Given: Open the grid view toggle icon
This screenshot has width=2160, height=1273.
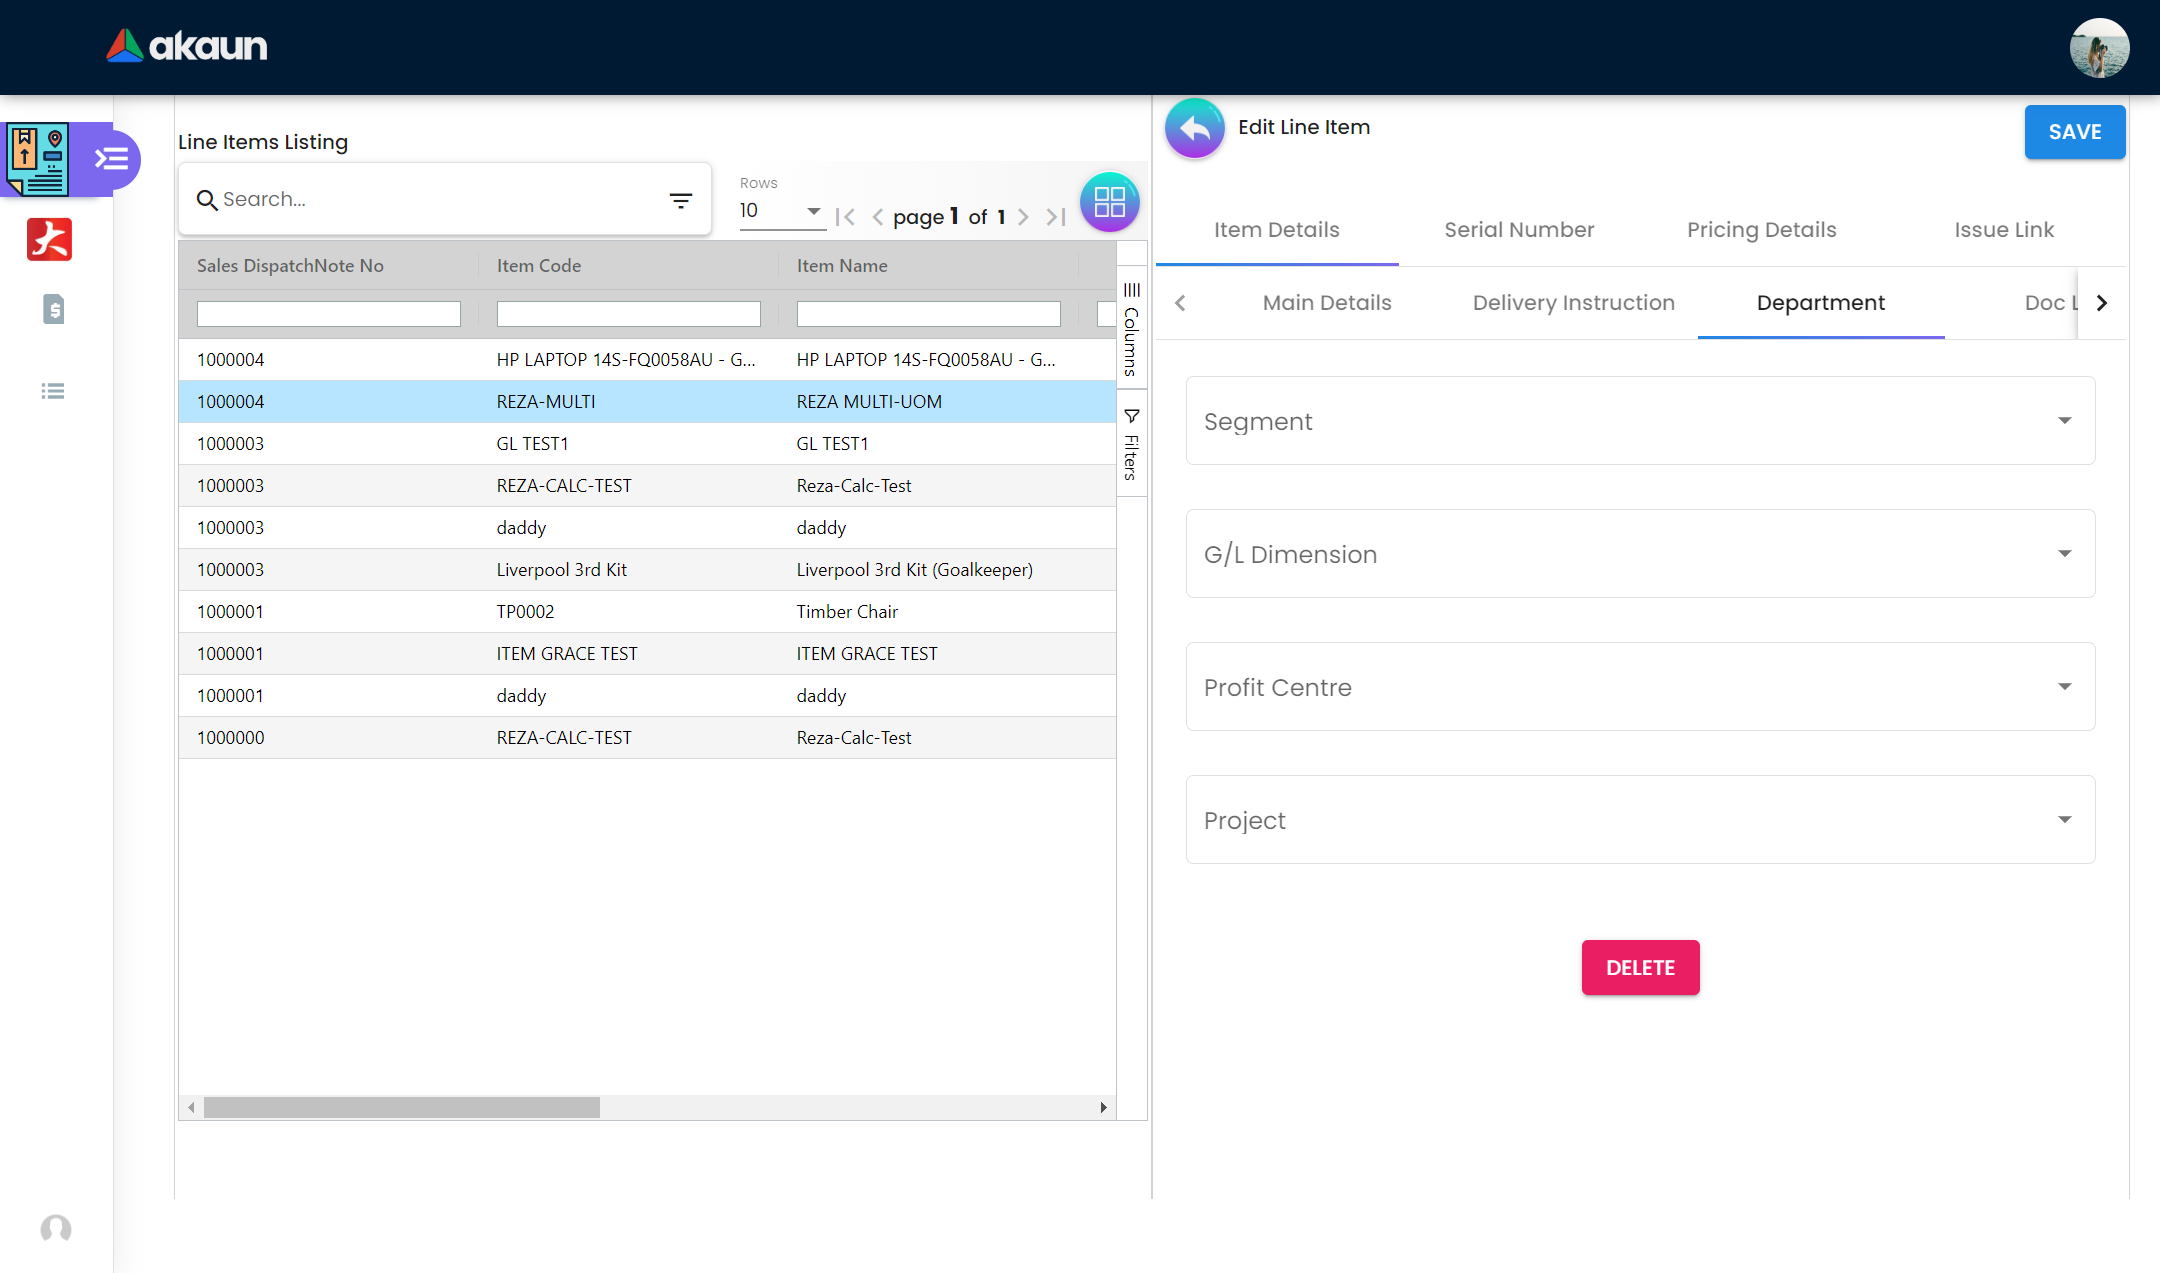Looking at the screenshot, I should [1109, 201].
